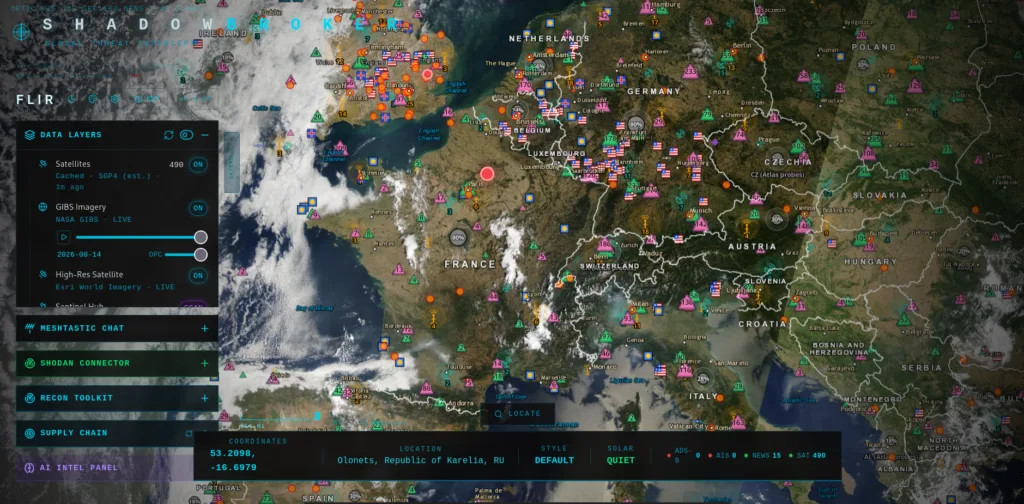Click the Shodan Connector radar icon
1024x504 pixels.
(x=29, y=363)
